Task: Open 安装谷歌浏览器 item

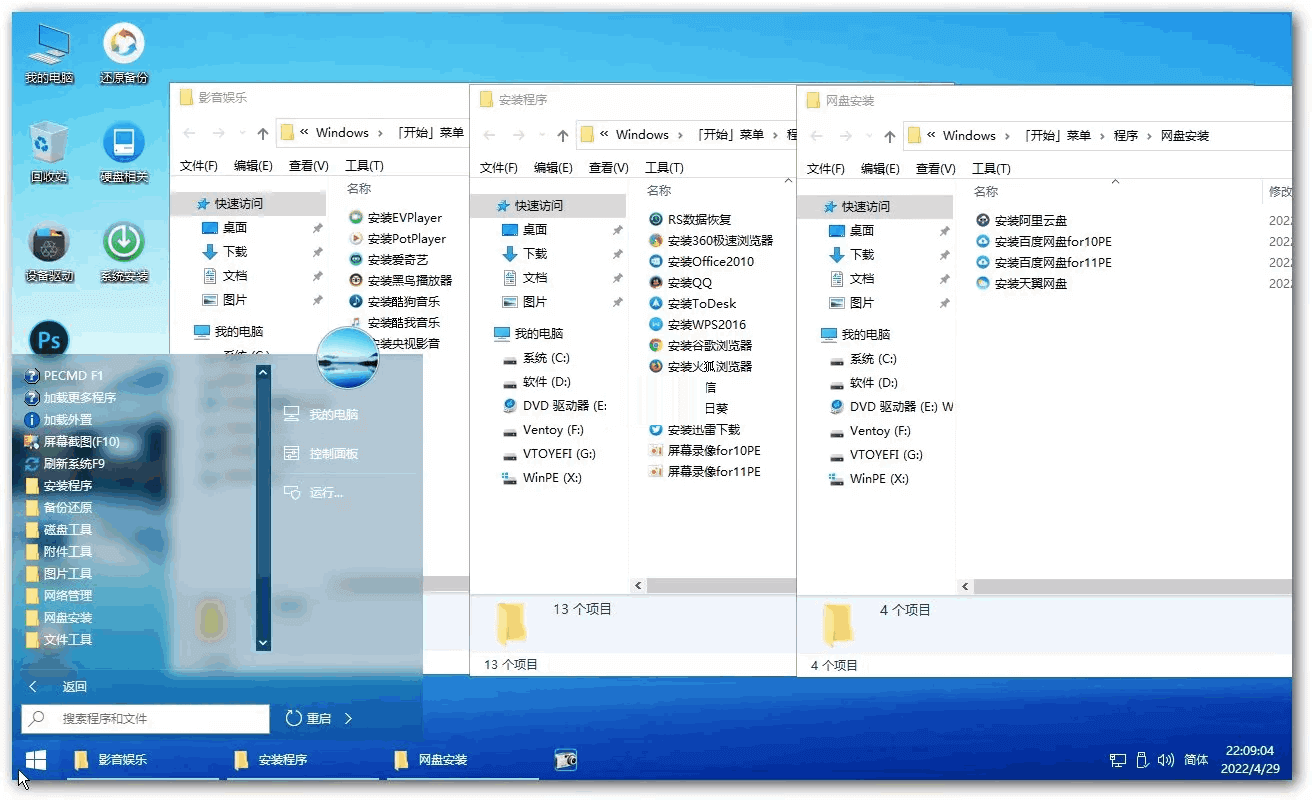Action: click(700, 345)
